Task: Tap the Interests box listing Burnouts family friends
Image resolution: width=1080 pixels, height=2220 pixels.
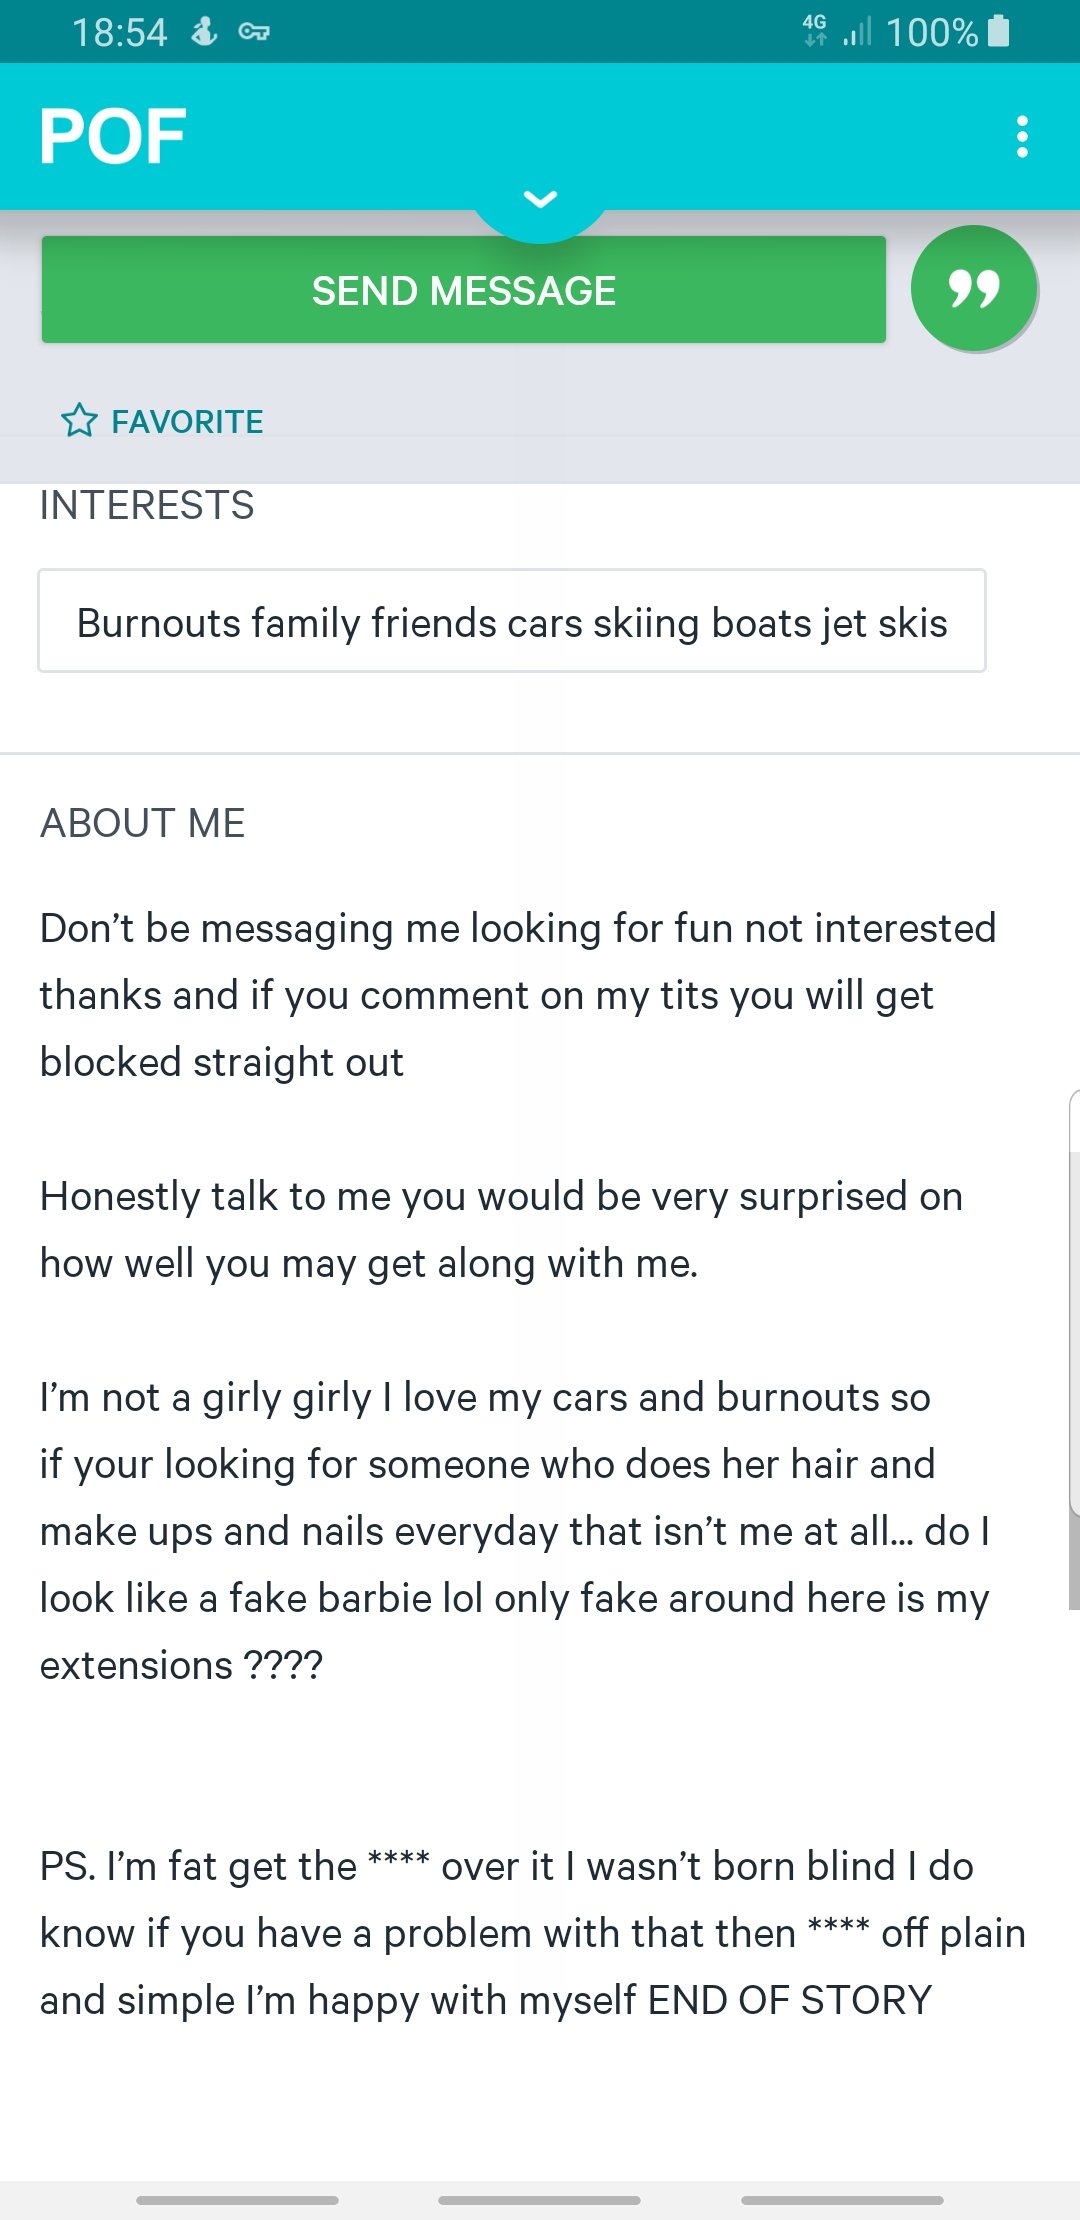Action: (x=512, y=621)
